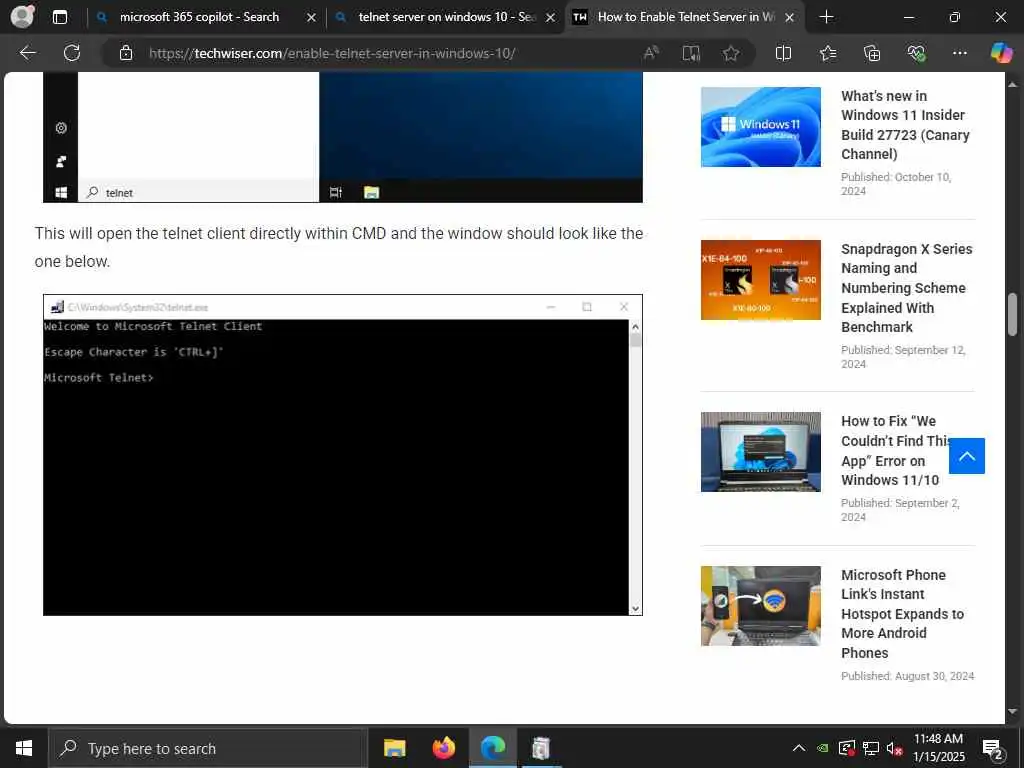
Task: Open the Favorites list icon
Action: pyautogui.click(x=828, y=53)
